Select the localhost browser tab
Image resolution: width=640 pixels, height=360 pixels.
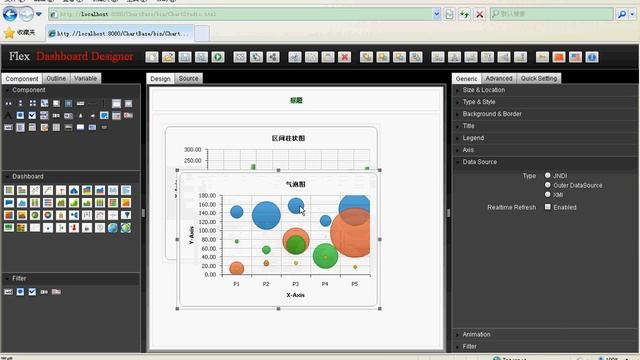tap(120, 33)
